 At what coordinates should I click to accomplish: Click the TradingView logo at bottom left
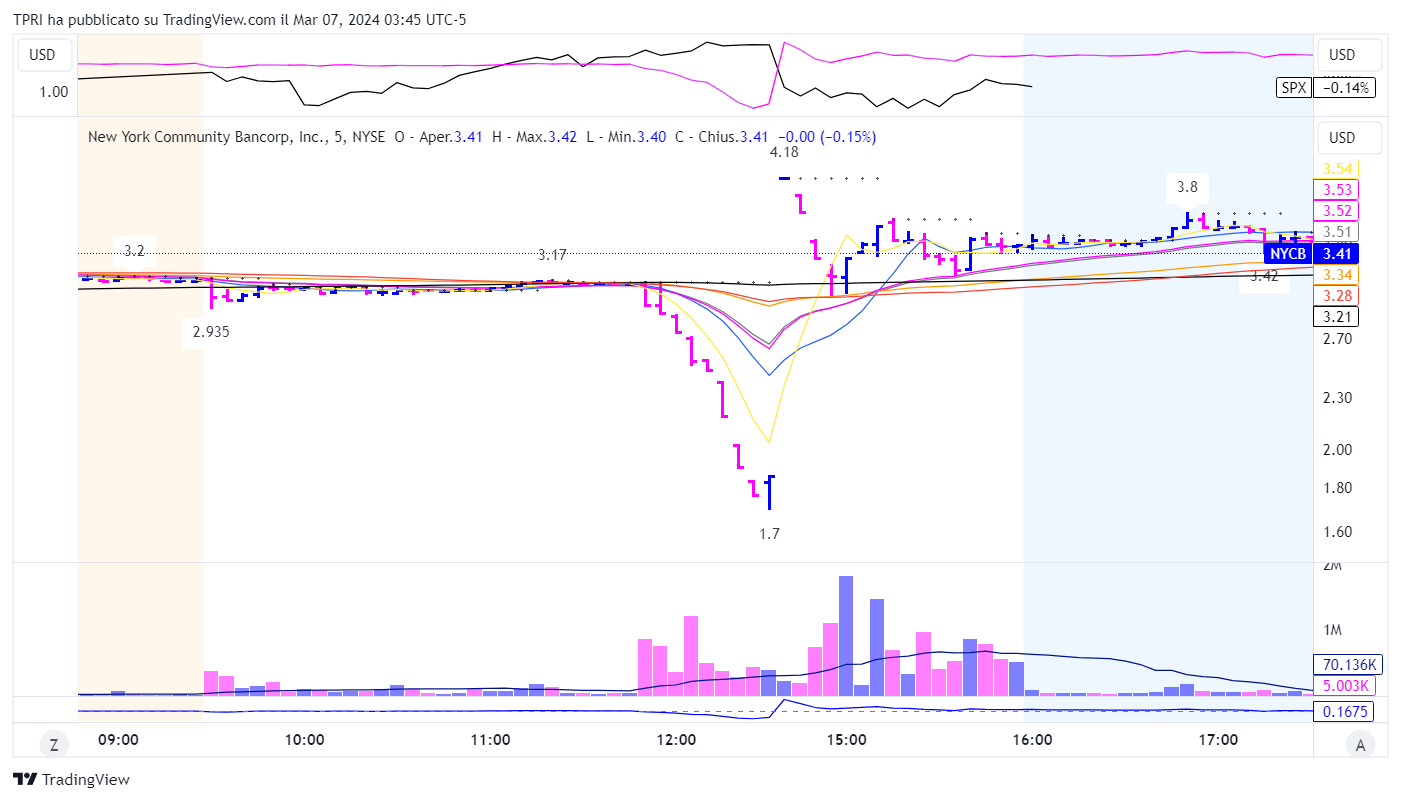click(x=71, y=779)
